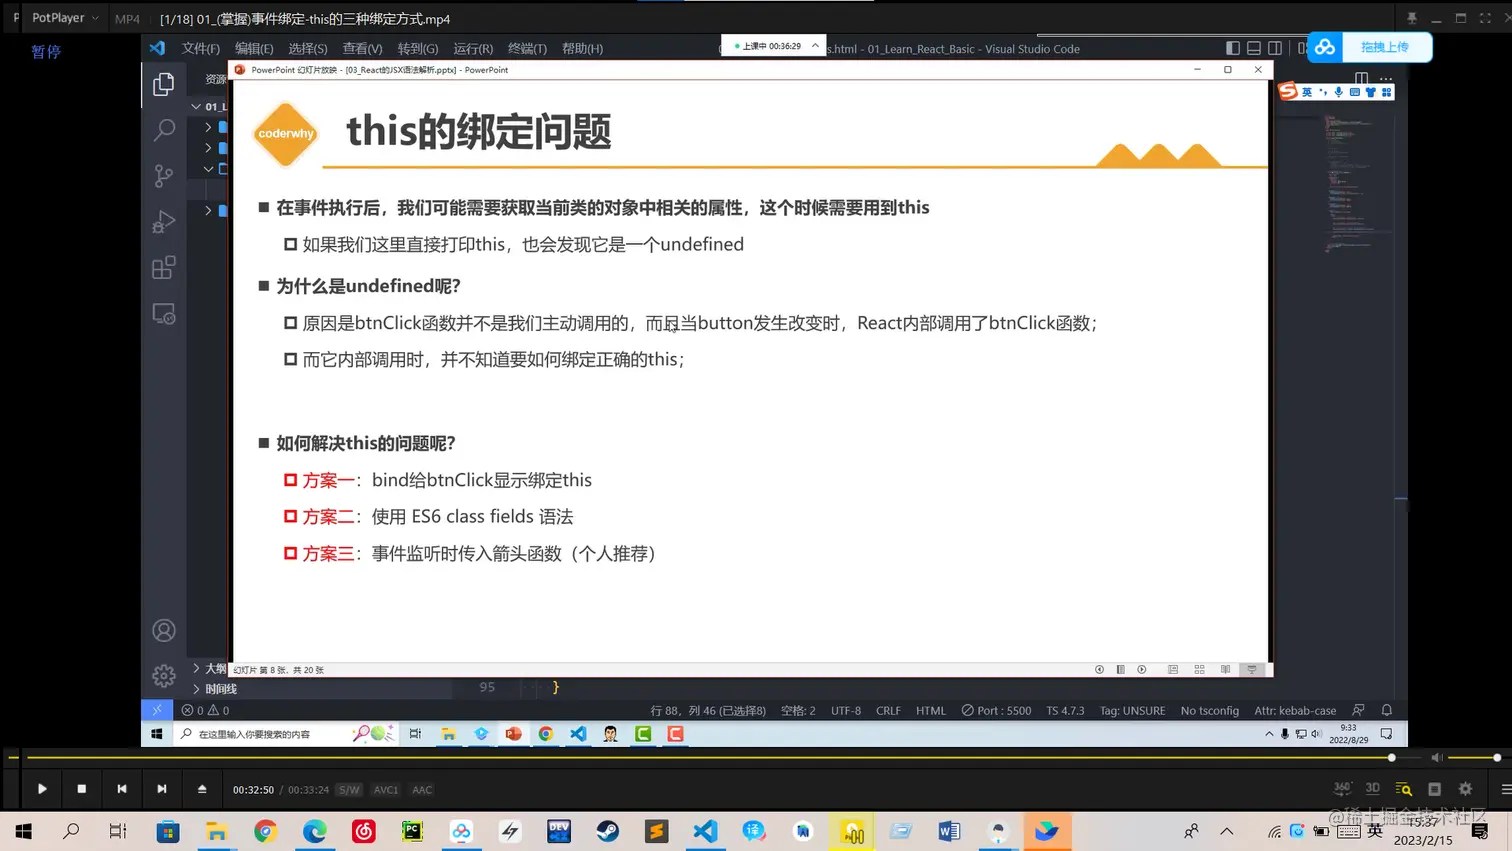The width and height of the screenshot is (1512, 851).
Task: Click the PotPlayer Play button
Action: click(42, 789)
